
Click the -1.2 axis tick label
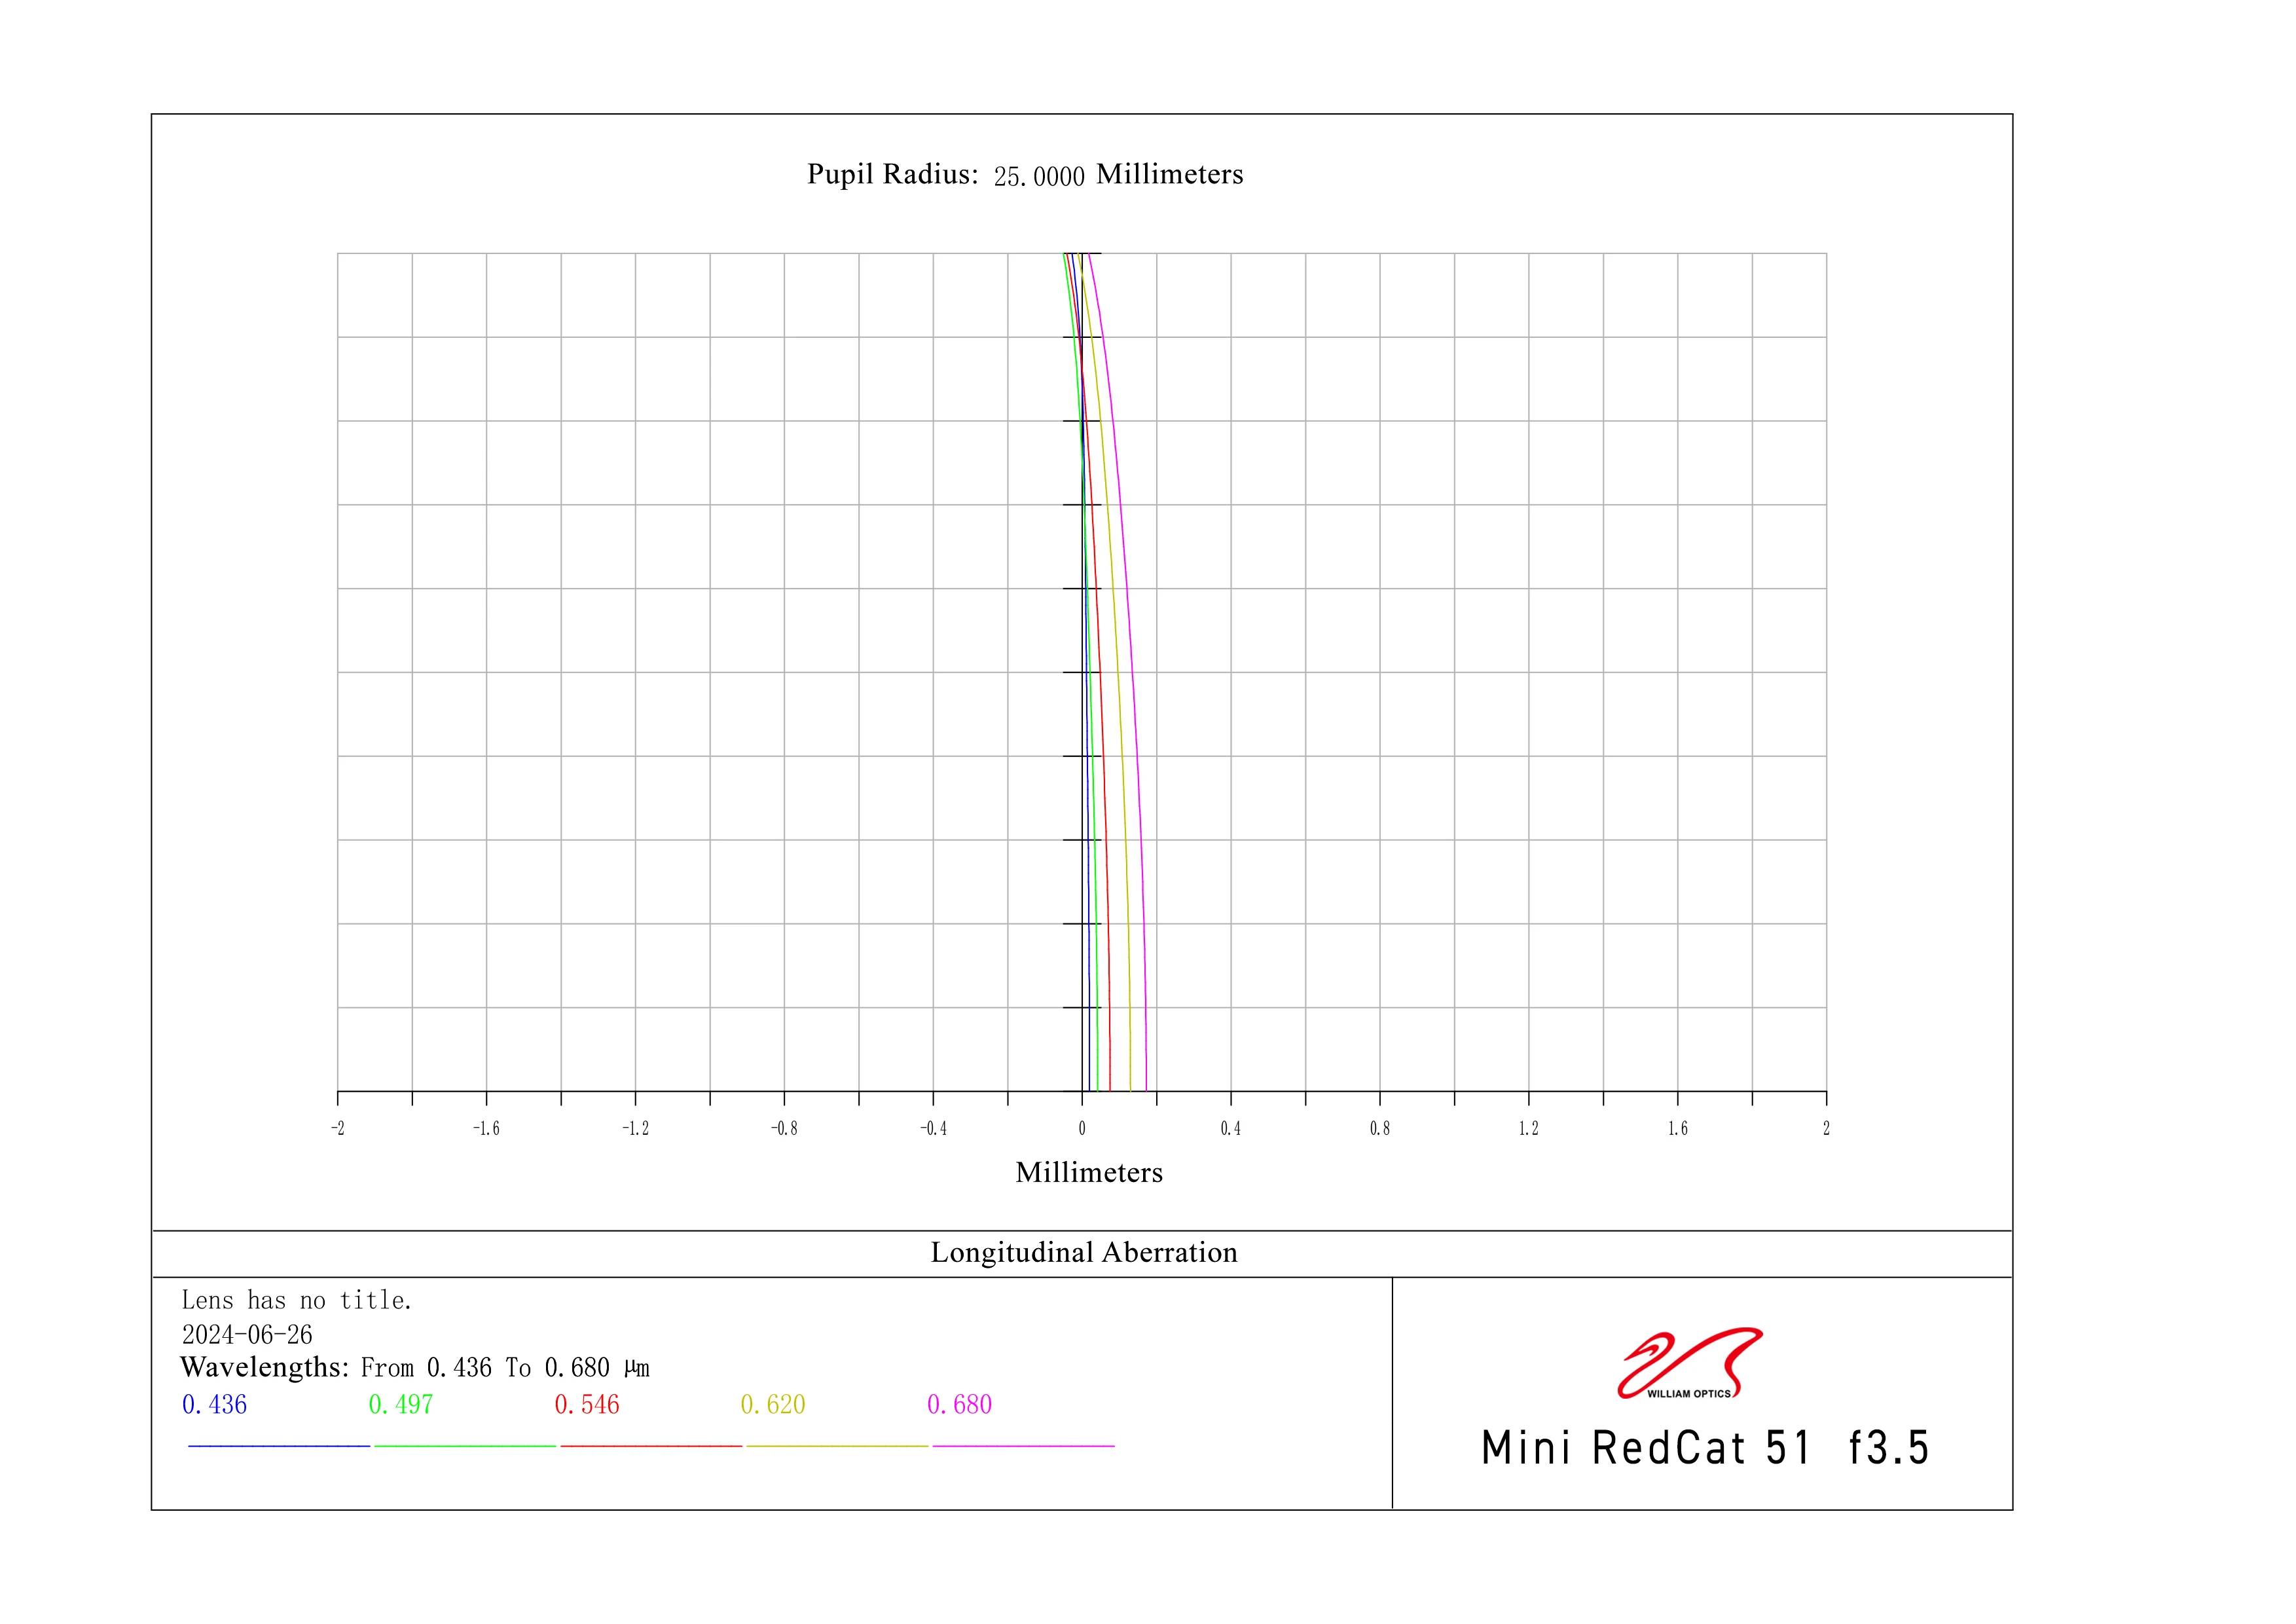[635, 1129]
